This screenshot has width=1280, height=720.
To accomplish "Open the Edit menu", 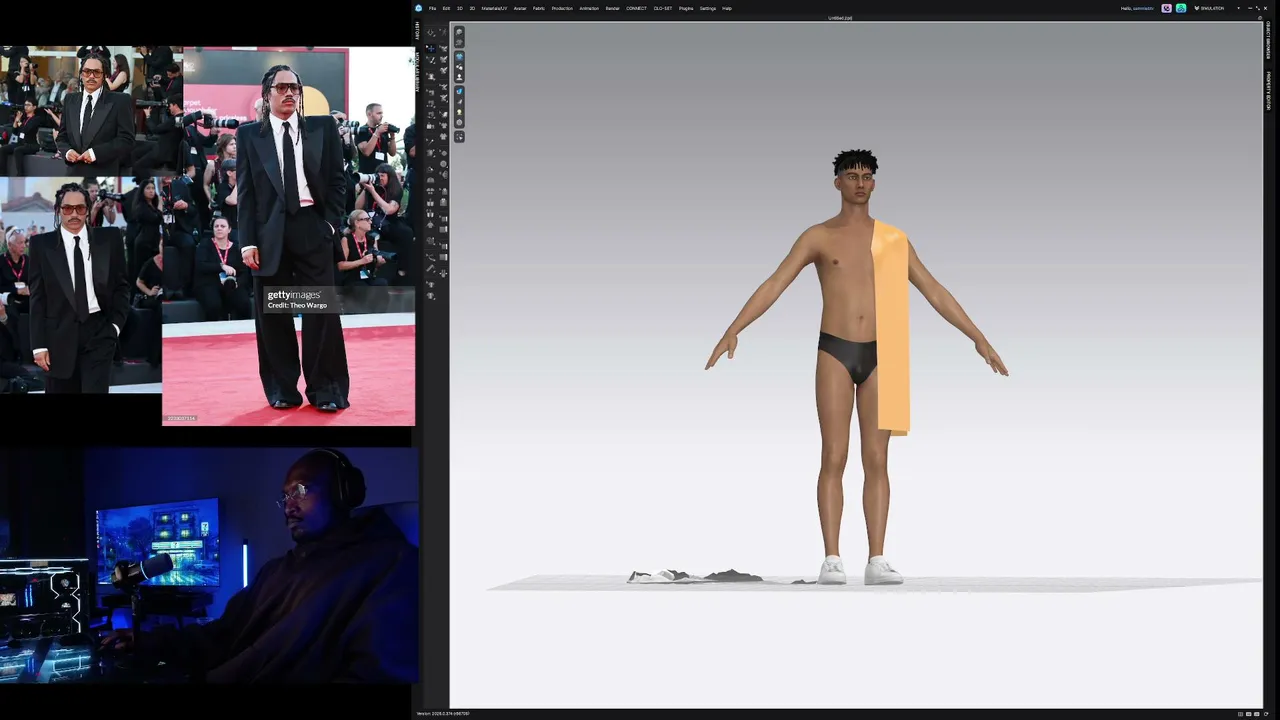I will [446, 8].
